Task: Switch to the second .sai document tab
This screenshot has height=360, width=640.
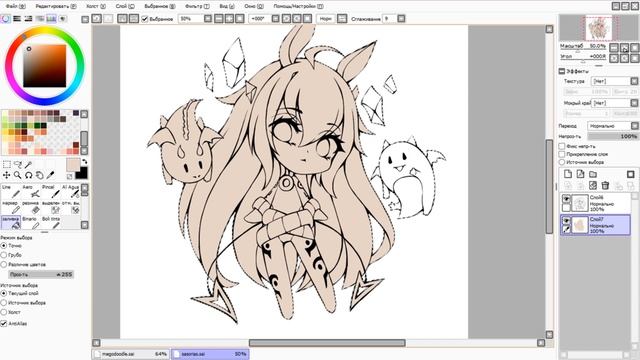Action: pos(210,354)
